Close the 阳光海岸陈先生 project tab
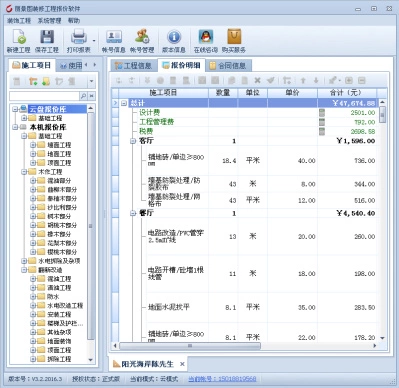 (x=182, y=364)
